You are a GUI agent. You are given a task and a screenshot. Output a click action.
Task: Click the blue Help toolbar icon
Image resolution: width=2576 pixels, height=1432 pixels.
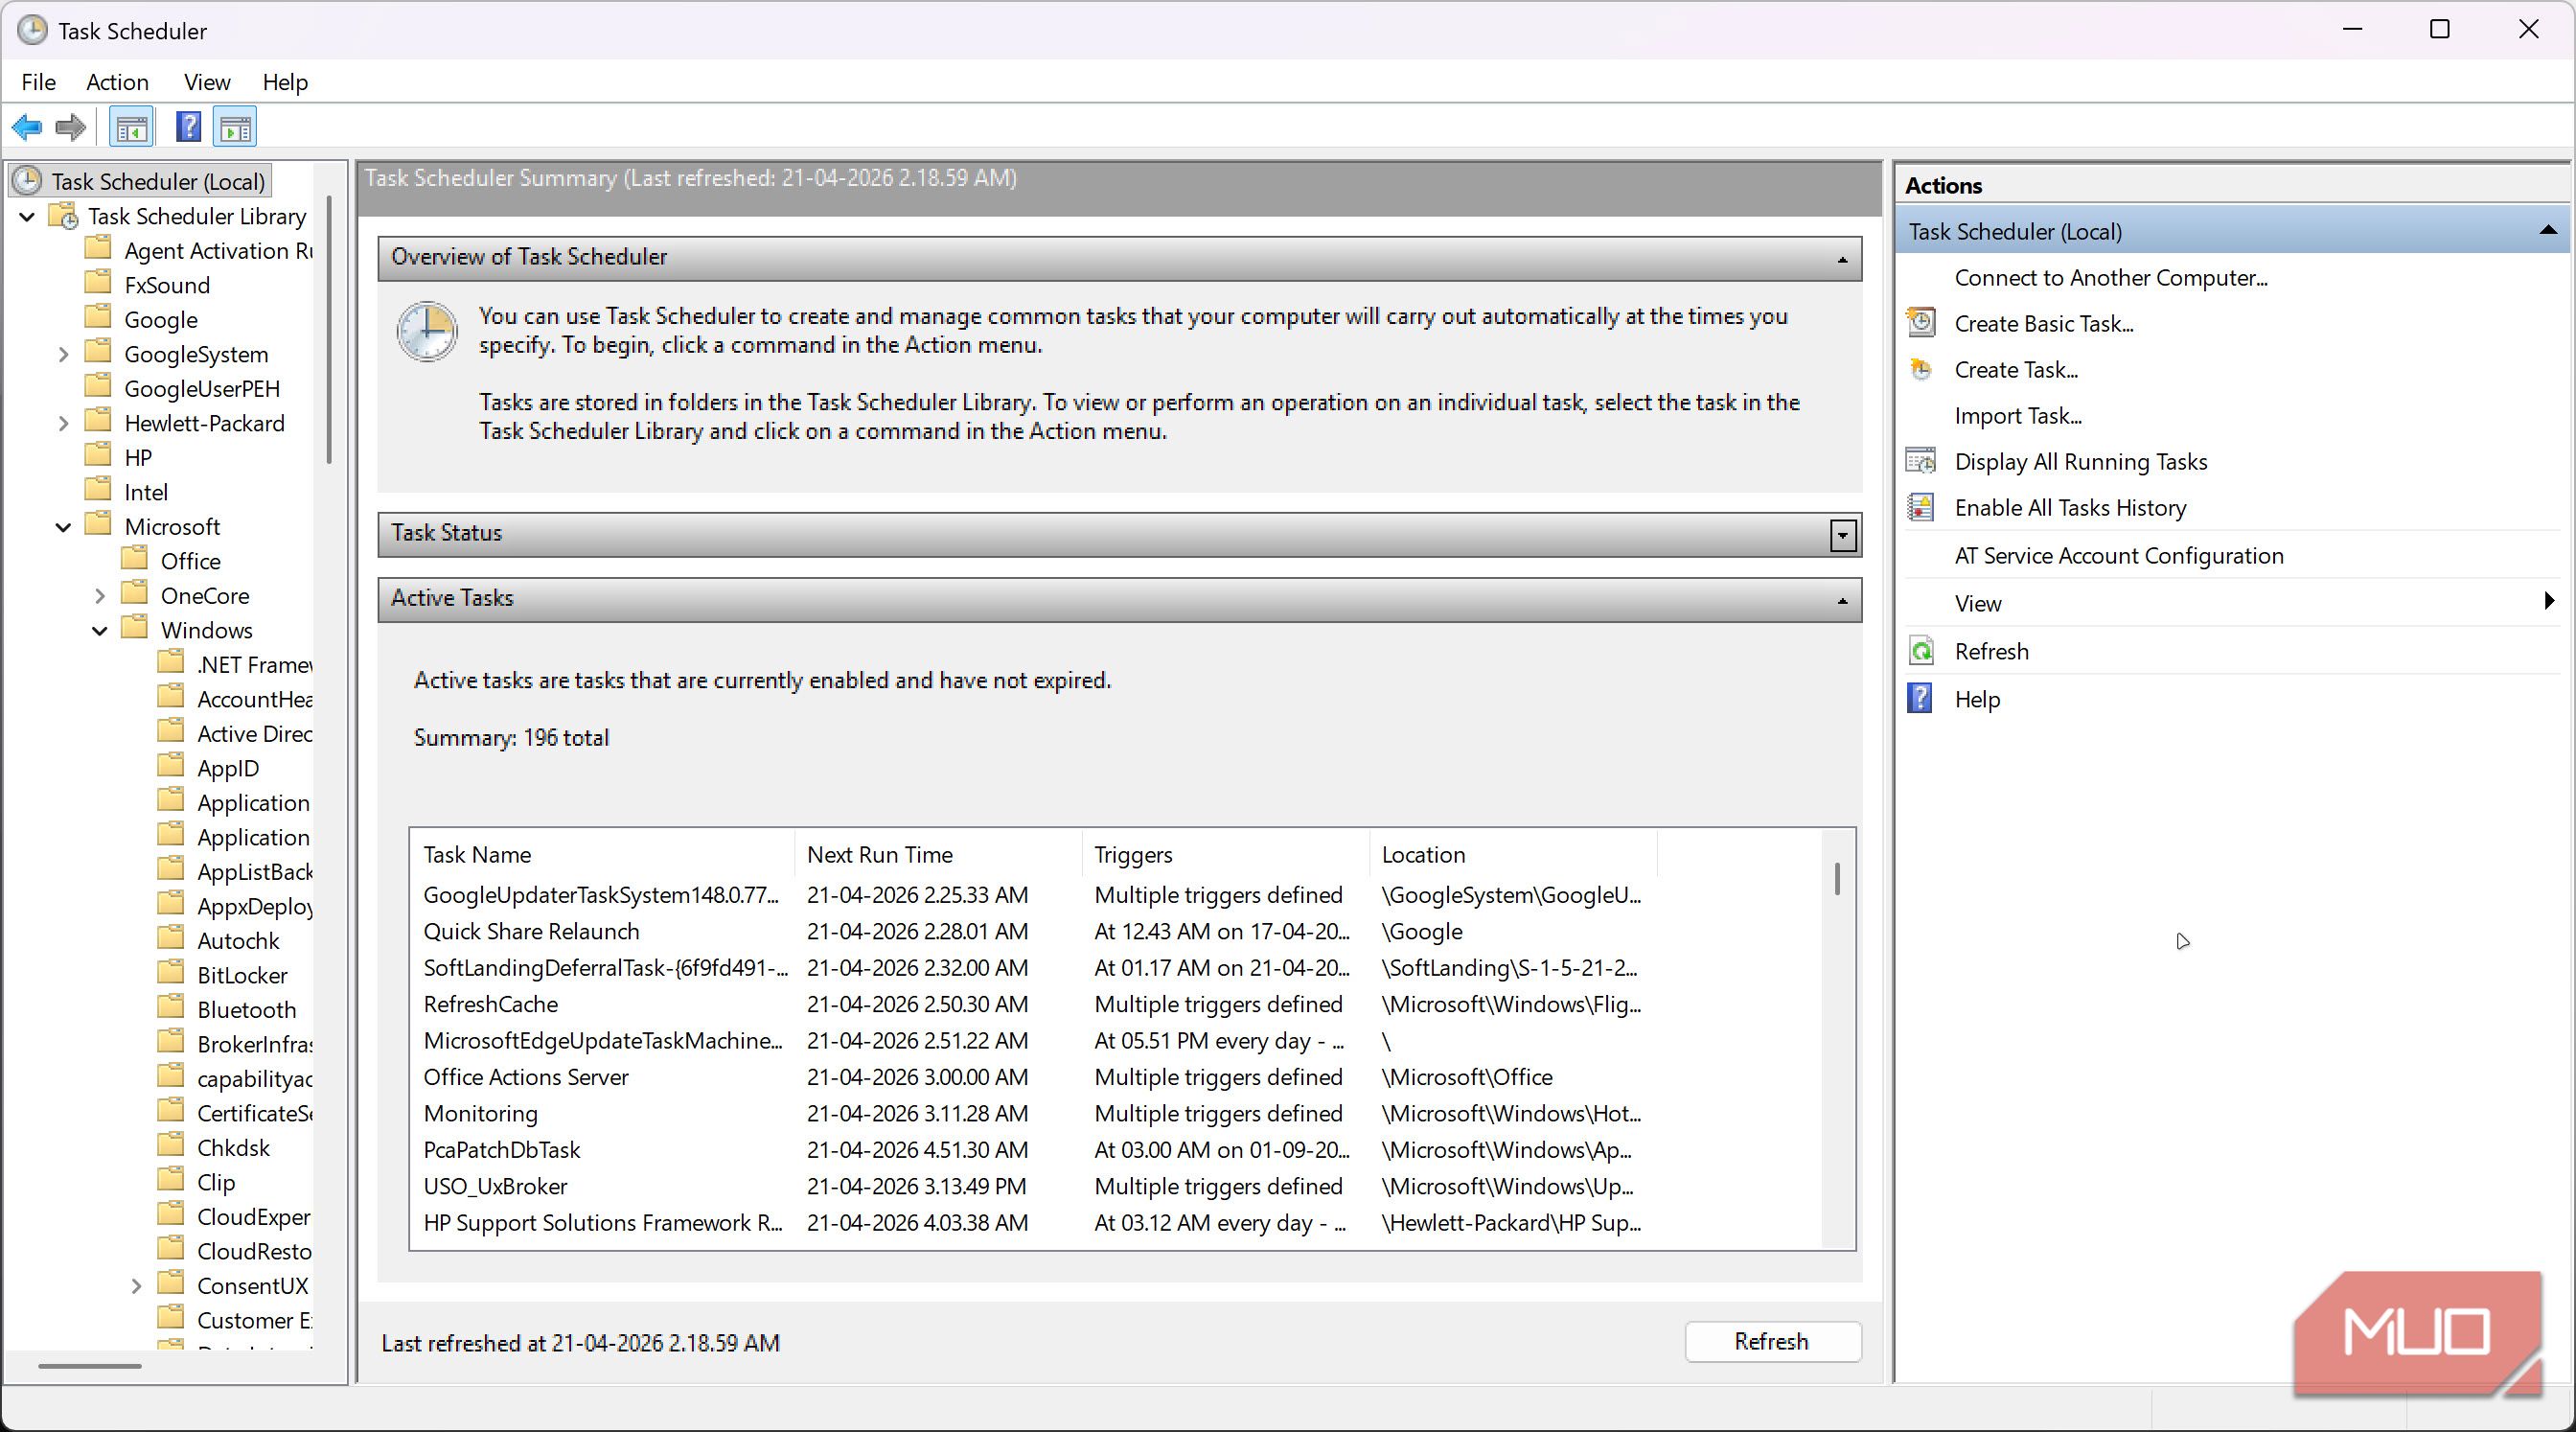(188, 127)
